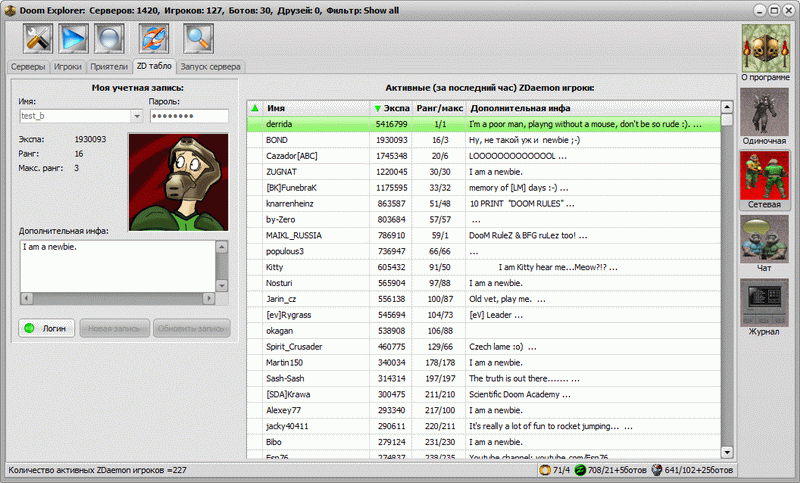Switch to the Запуск сервера tab

click(211, 67)
